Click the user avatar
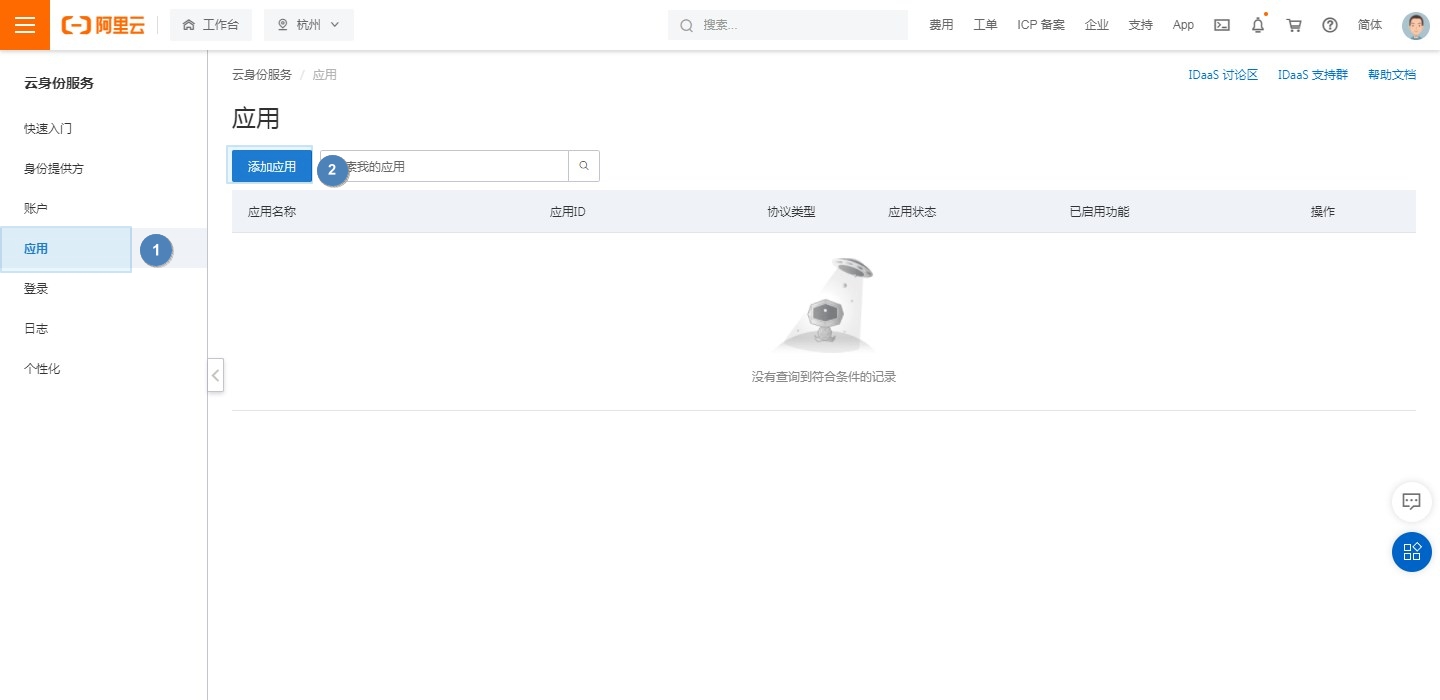 [1415, 25]
